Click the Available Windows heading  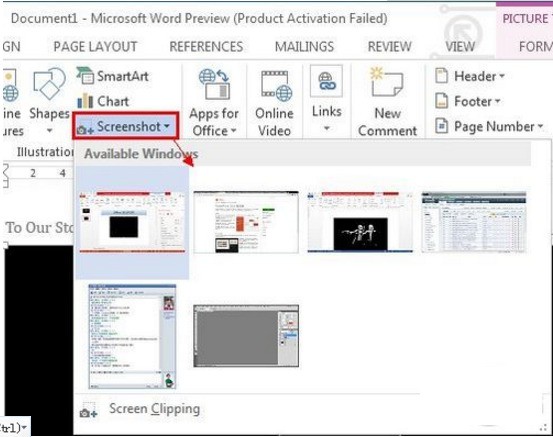click(x=141, y=153)
